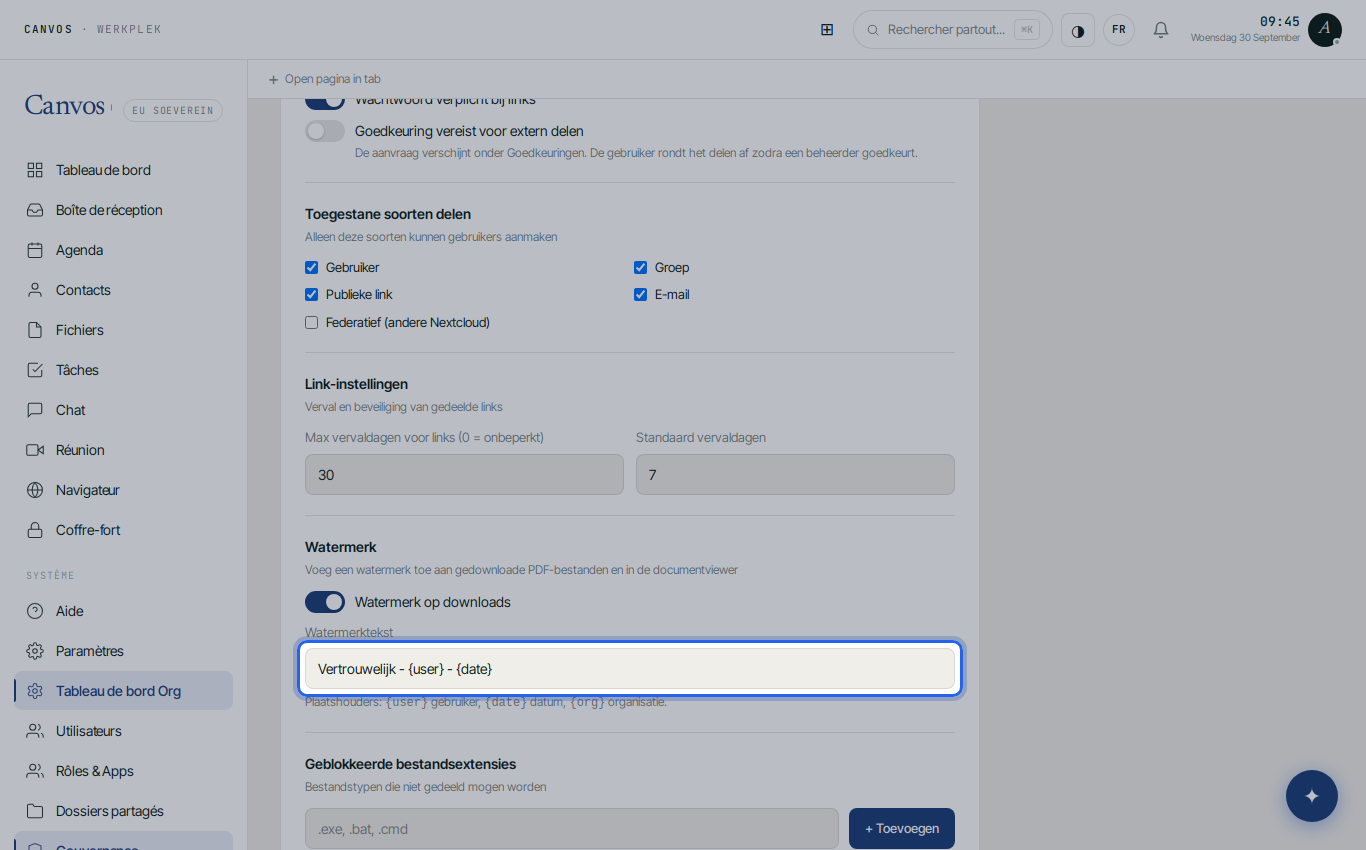Click Open pagina in tab
This screenshot has width=1366, height=850.
[x=324, y=79]
